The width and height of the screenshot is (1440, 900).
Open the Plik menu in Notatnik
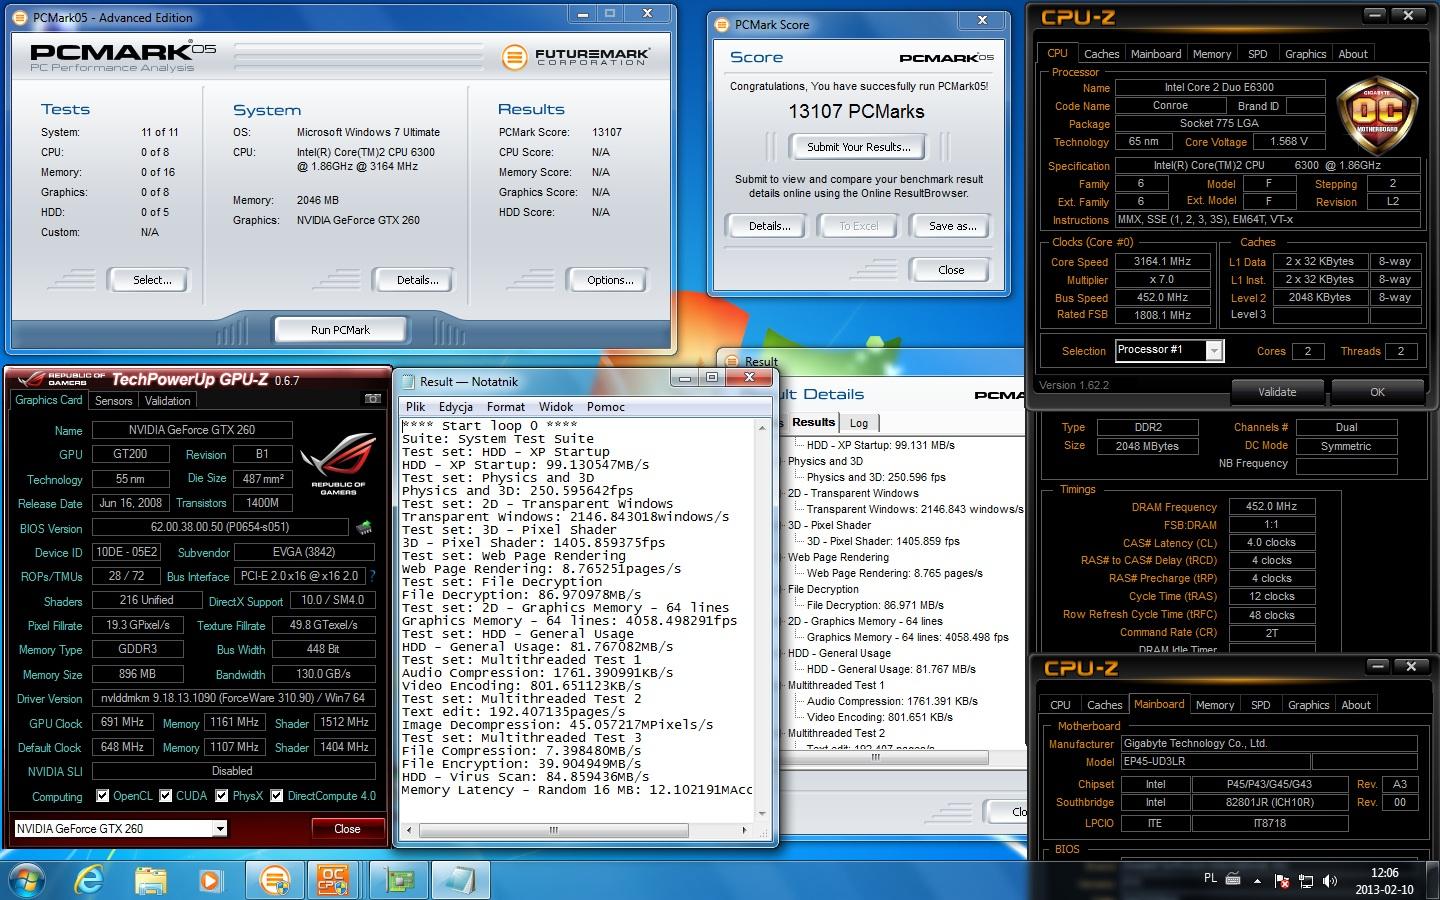click(x=416, y=407)
